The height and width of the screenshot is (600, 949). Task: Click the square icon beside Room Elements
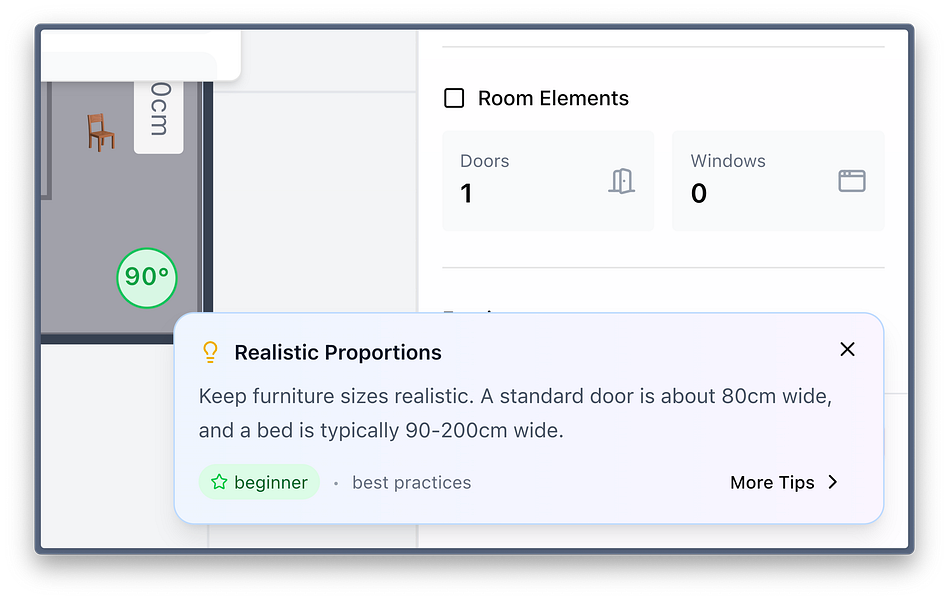tap(454, 98)
